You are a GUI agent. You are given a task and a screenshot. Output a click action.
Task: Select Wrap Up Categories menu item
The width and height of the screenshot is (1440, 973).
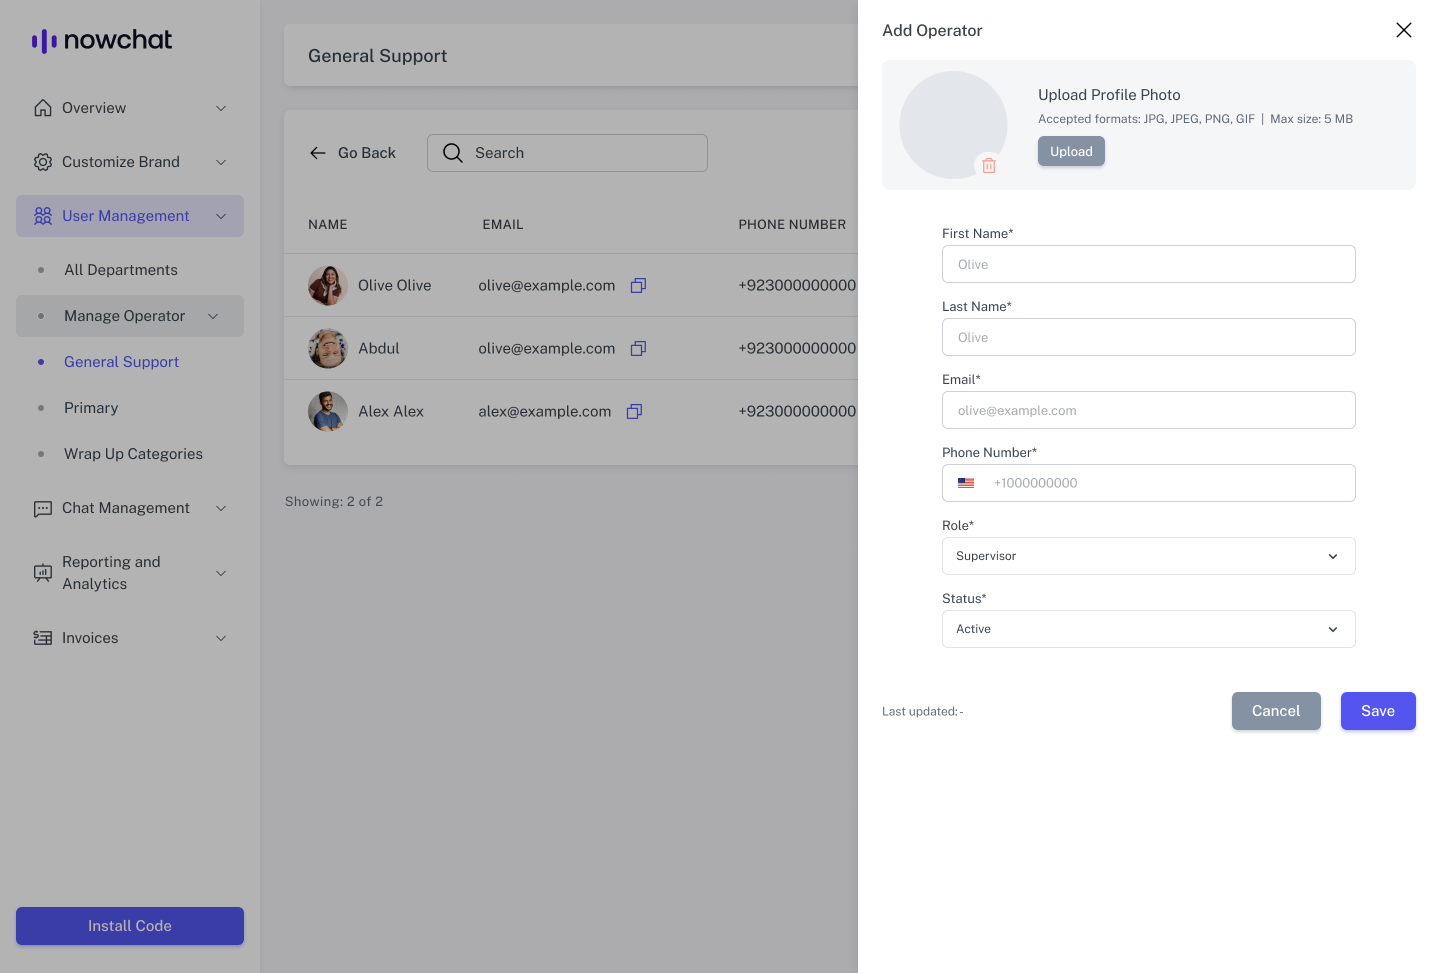[x=133, y=454]
